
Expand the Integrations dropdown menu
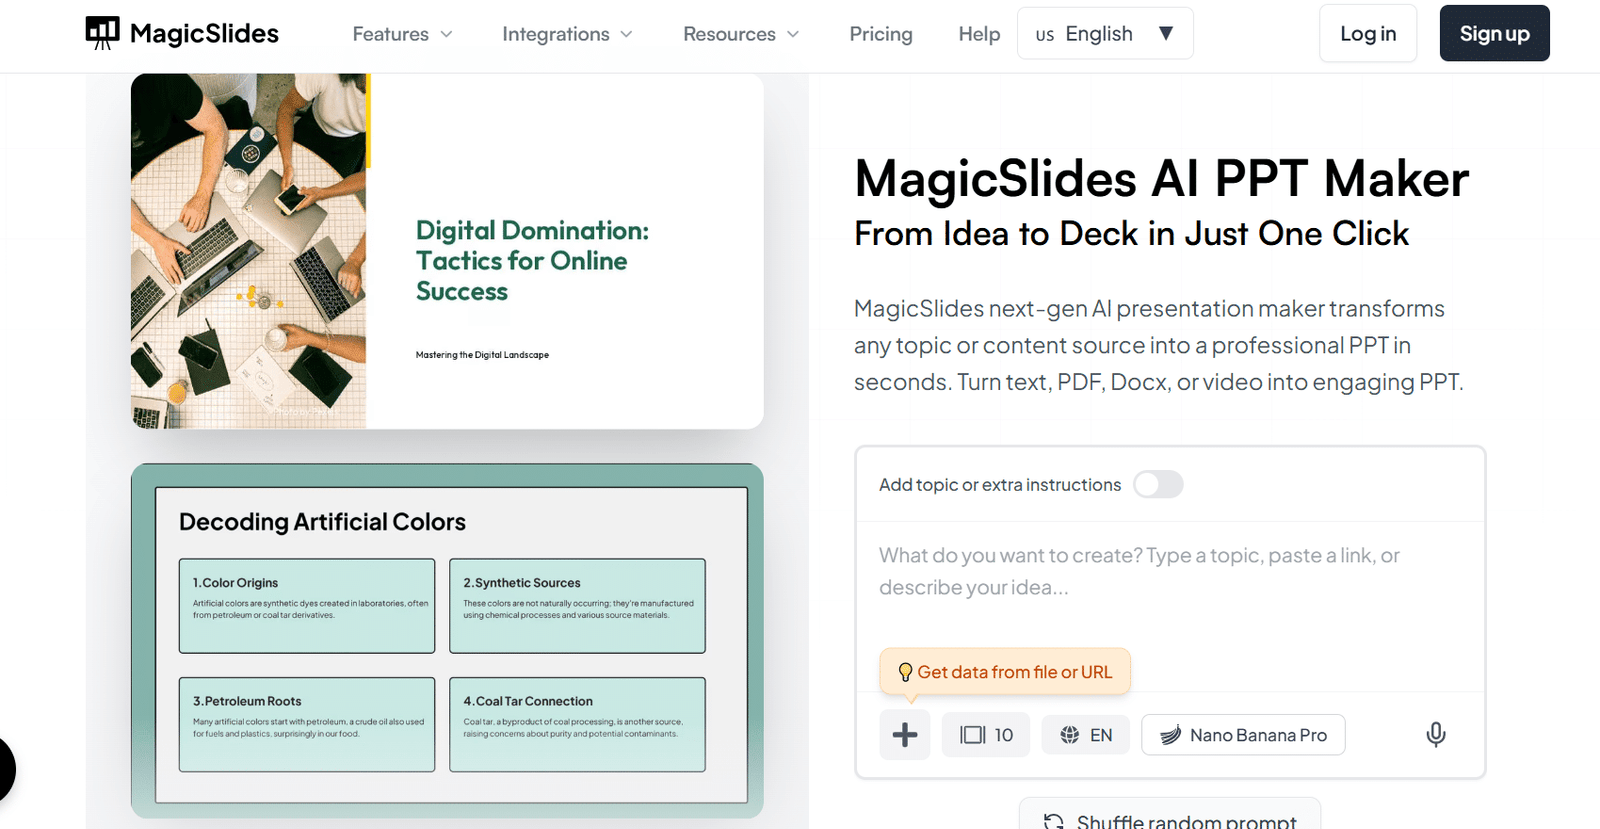[567, 34]
